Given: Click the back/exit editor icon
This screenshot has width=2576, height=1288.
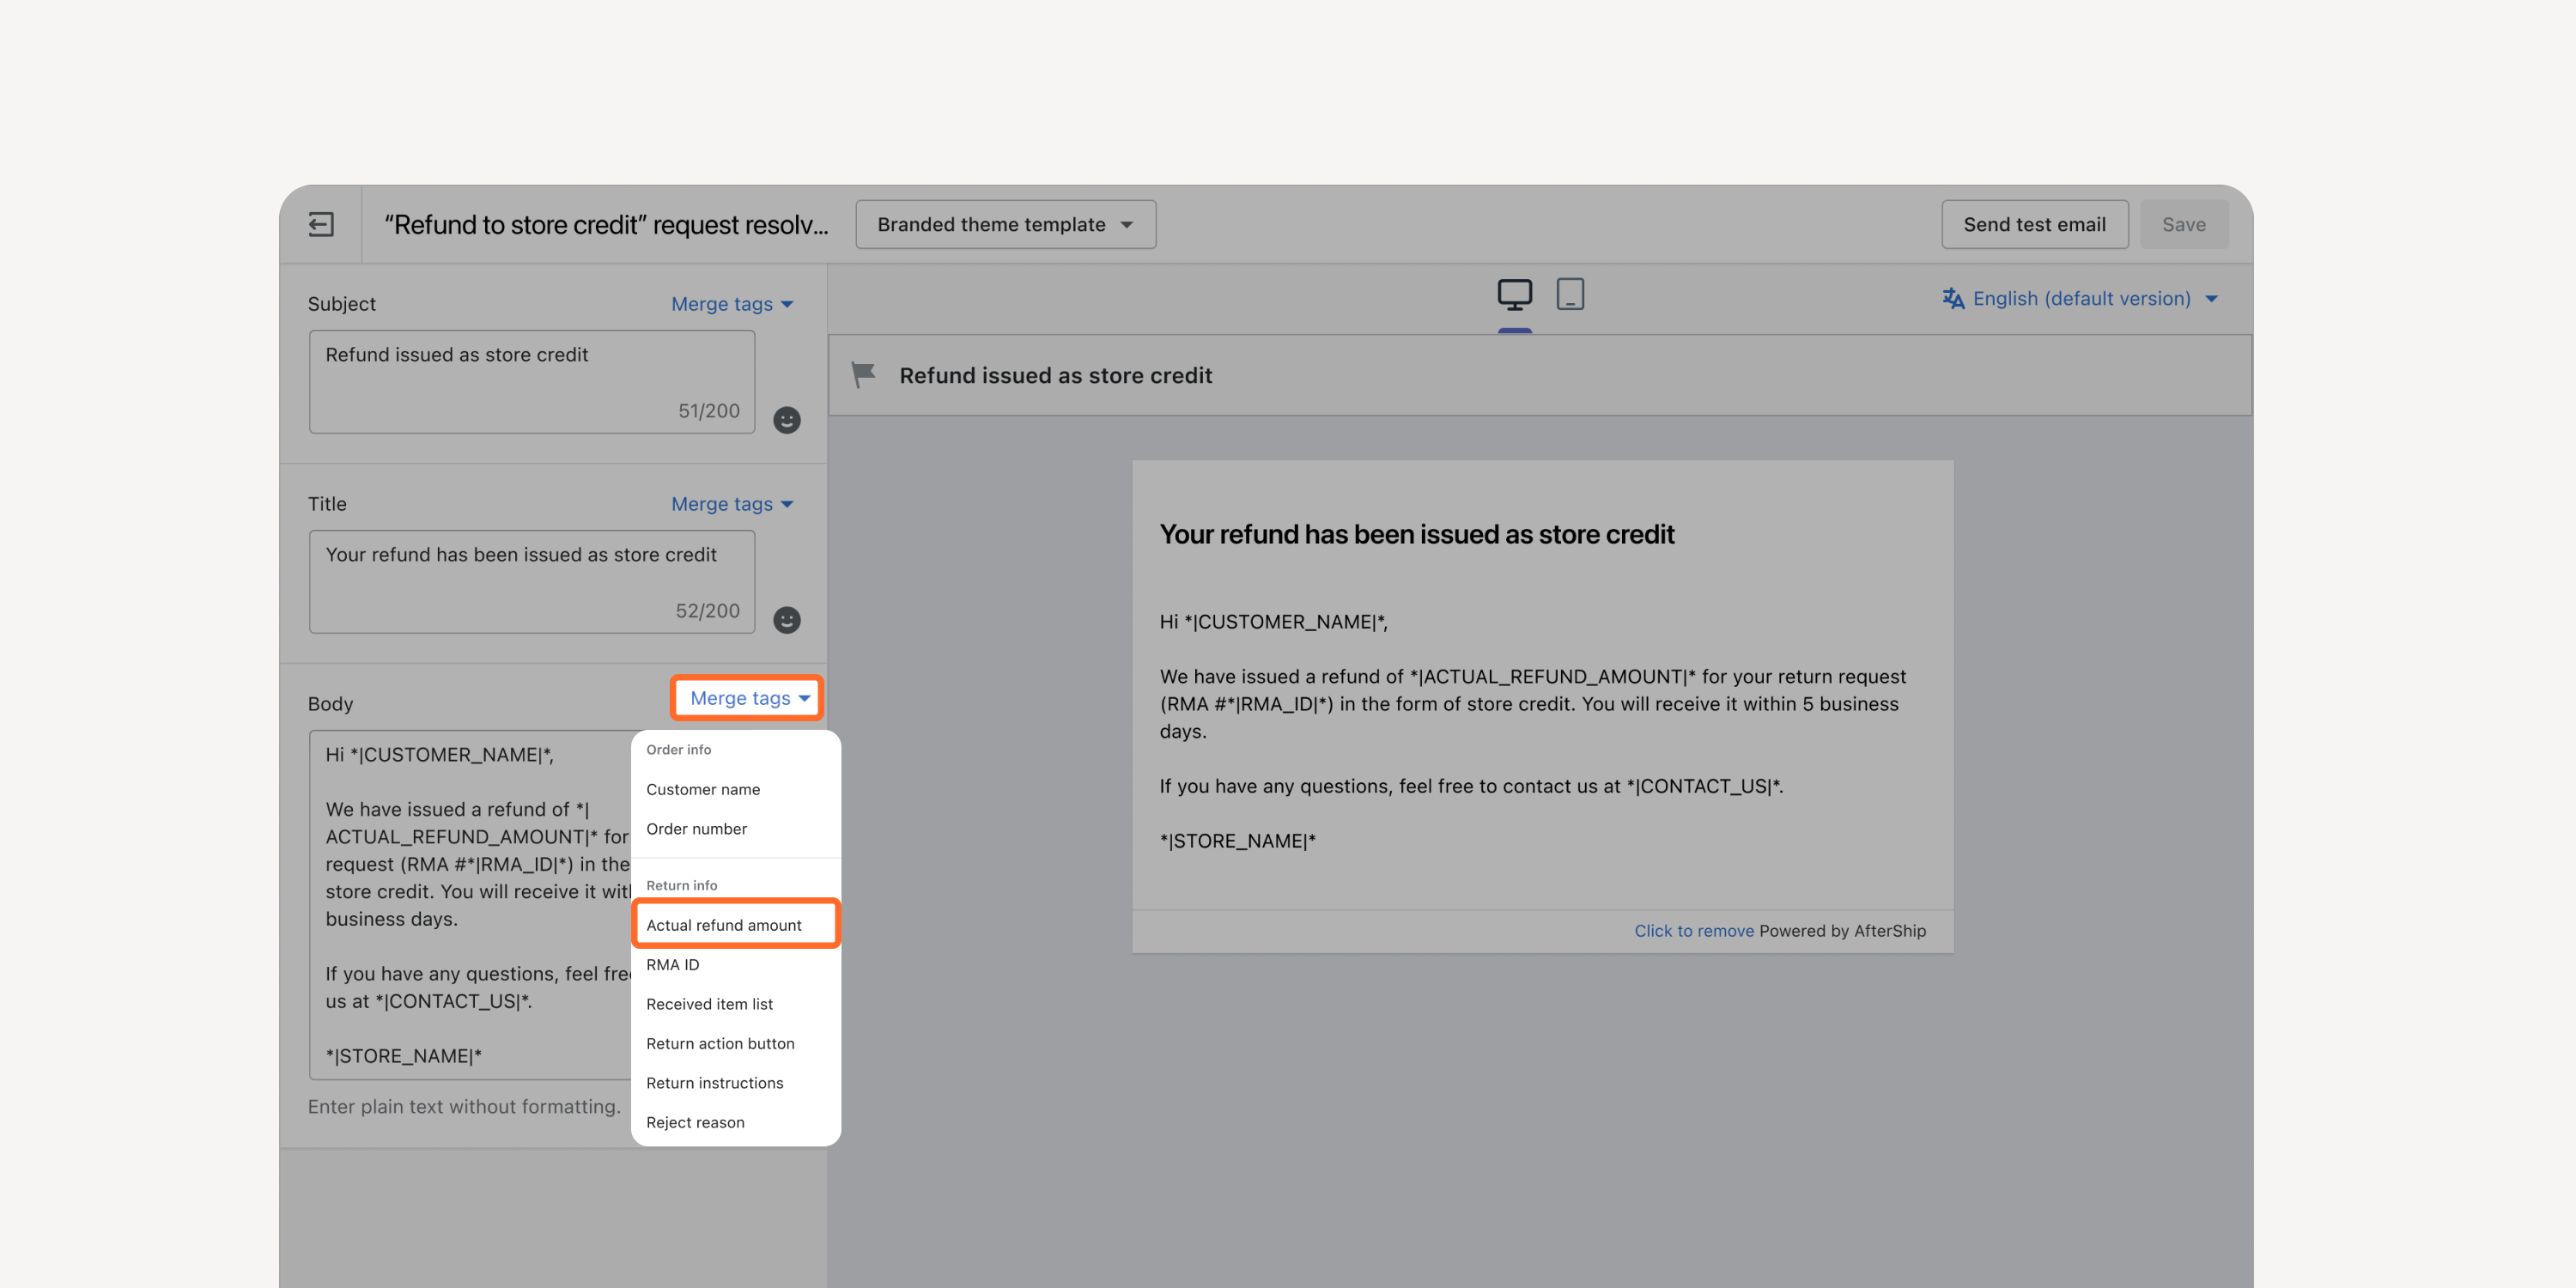Looking at the screenshot, I should click(x=321, y=224).
